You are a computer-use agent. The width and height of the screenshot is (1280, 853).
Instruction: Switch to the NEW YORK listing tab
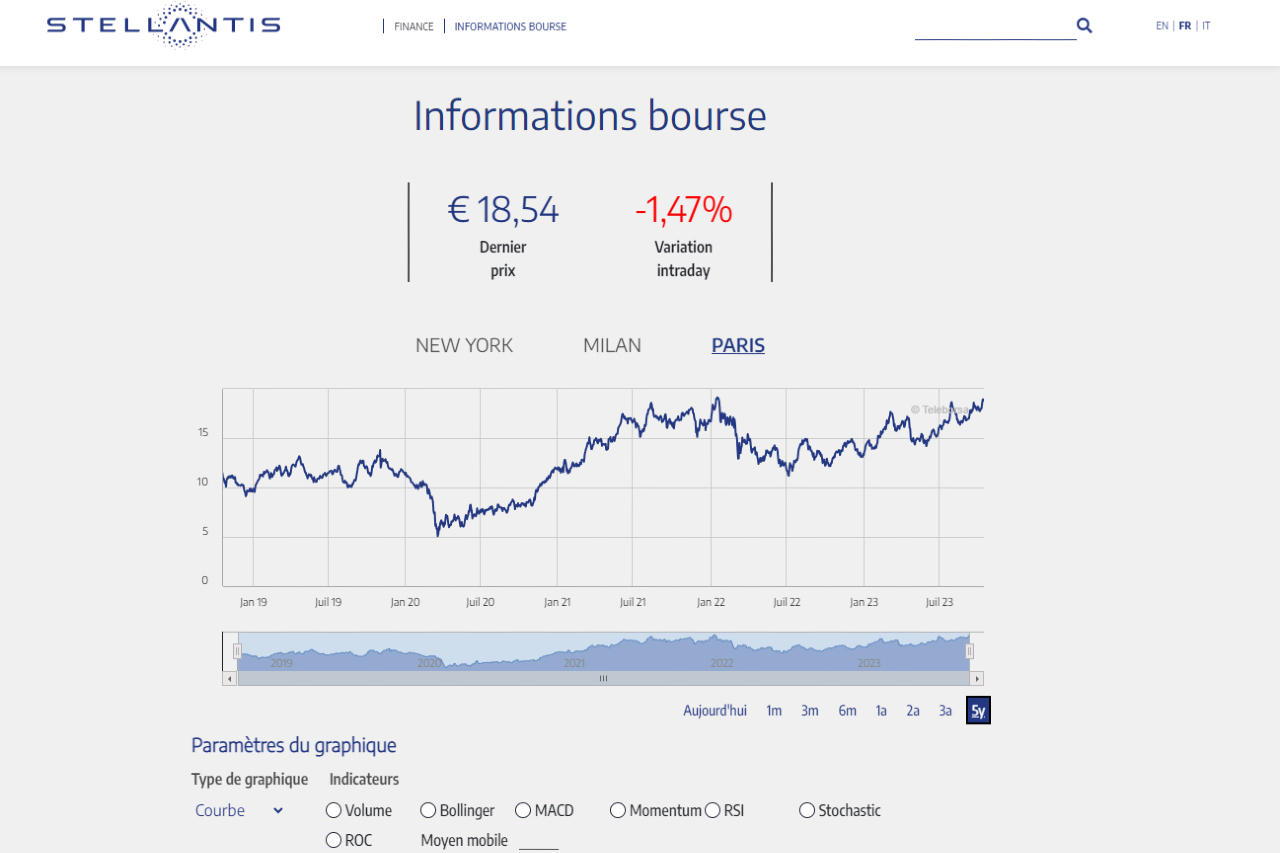click(x=464, y=345)
